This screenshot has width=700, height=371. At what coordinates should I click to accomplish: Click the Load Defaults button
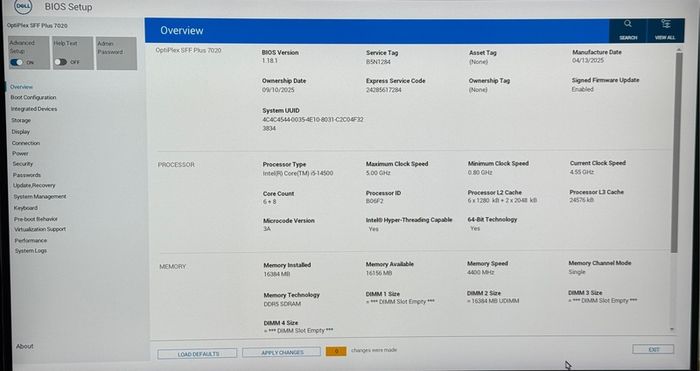pyautogui.click(x=197, y=354)
